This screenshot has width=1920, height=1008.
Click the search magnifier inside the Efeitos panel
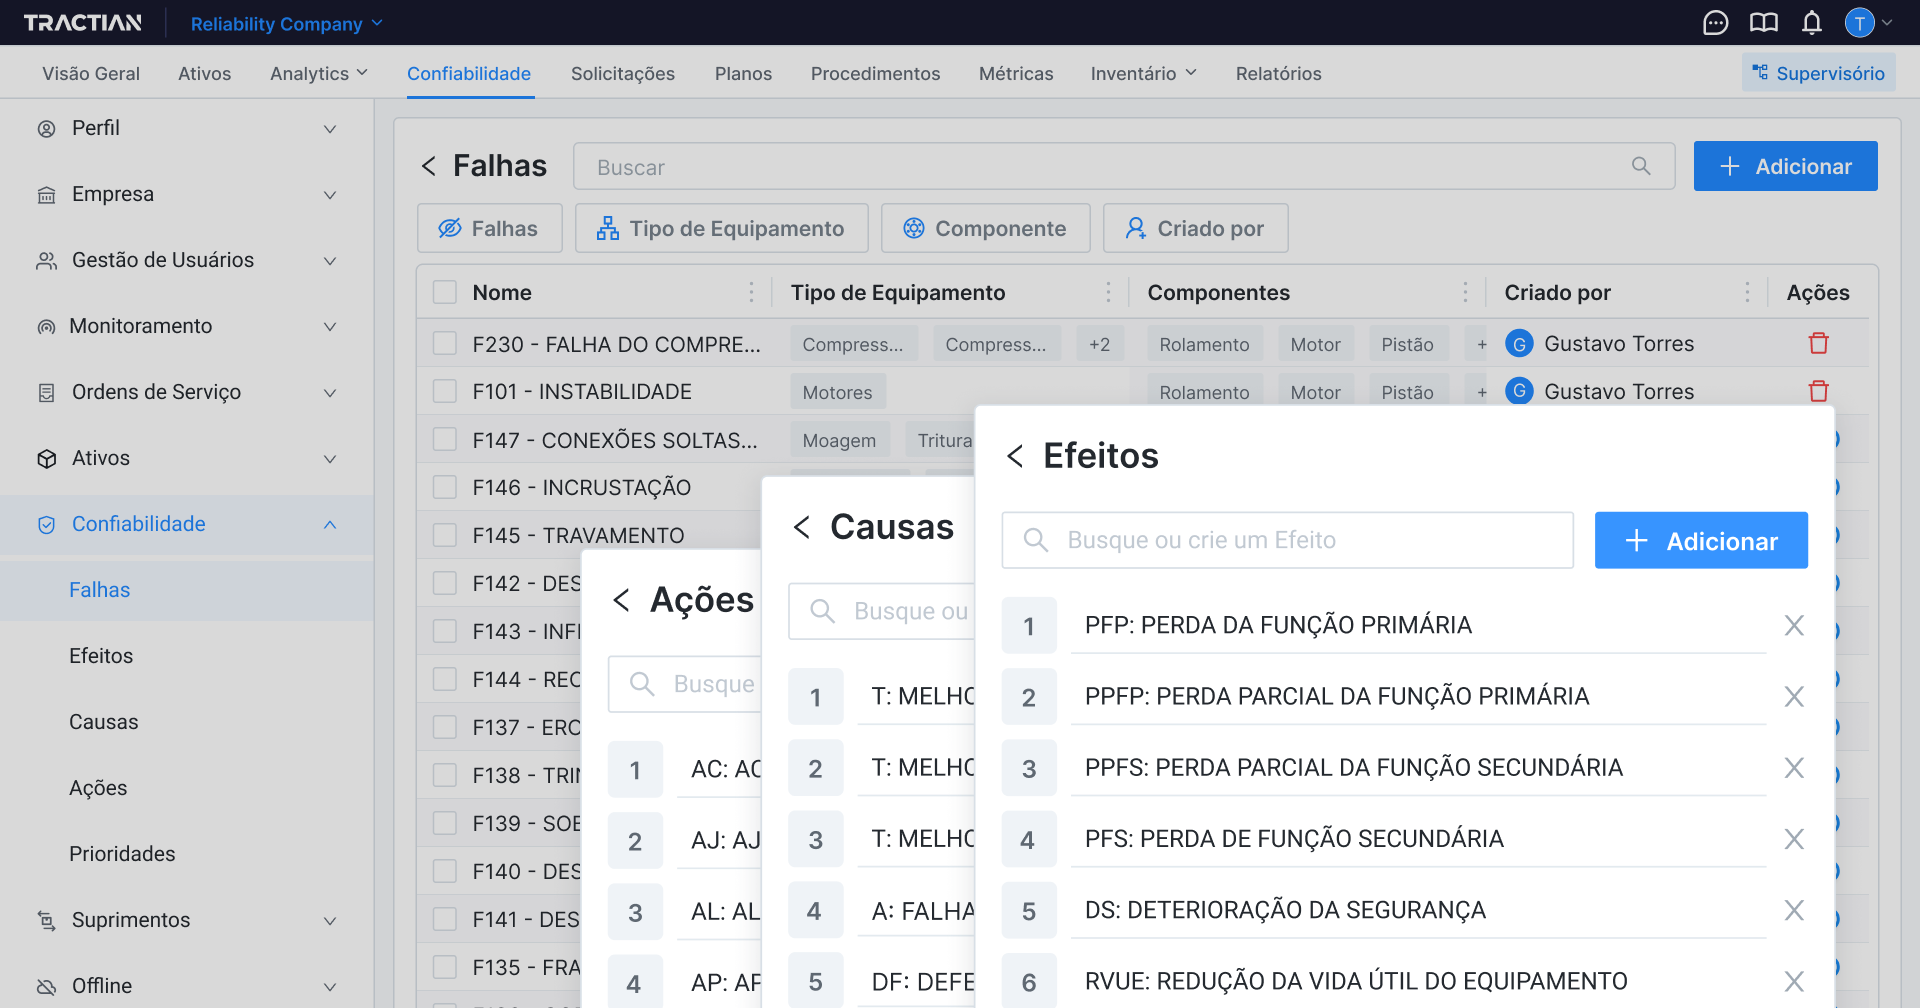coord(1035,540)
